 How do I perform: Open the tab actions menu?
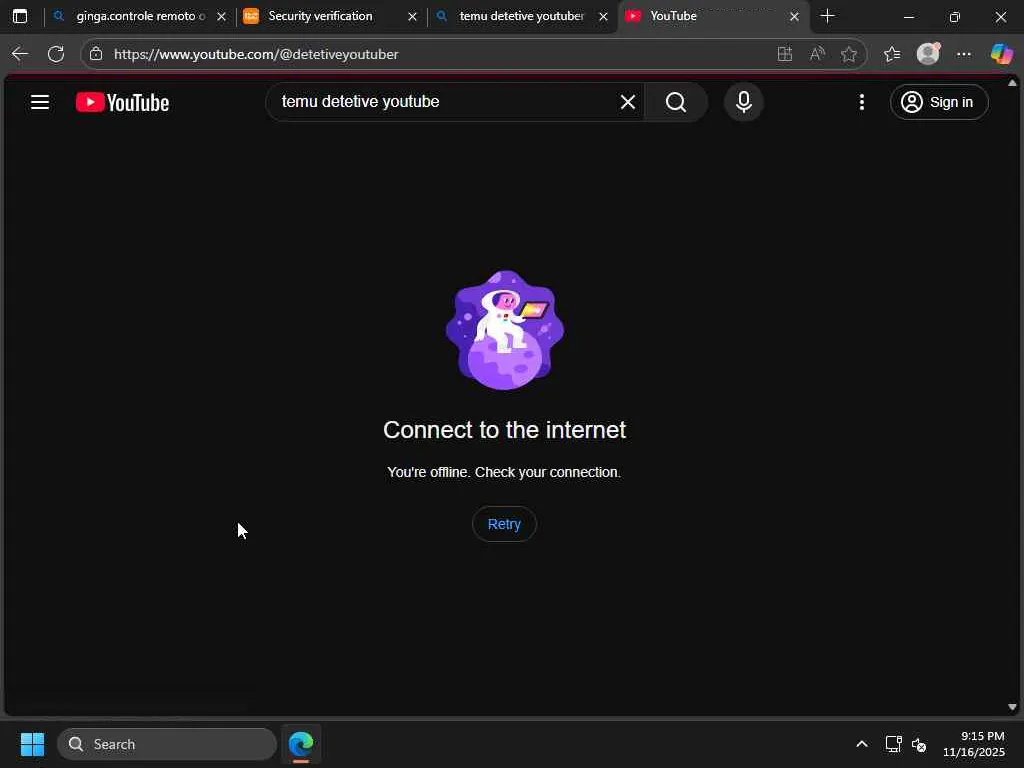pyautogui.click(x=20, y=16)
